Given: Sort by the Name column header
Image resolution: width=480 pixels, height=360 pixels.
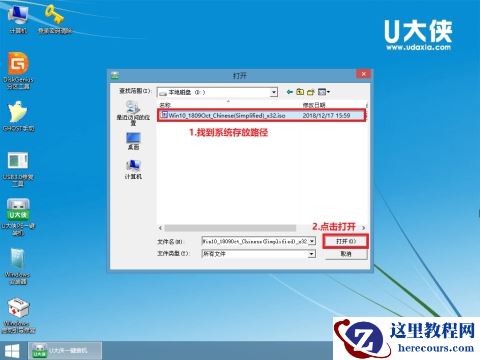Looking at the screenshot, I should (x=165, y=105).
